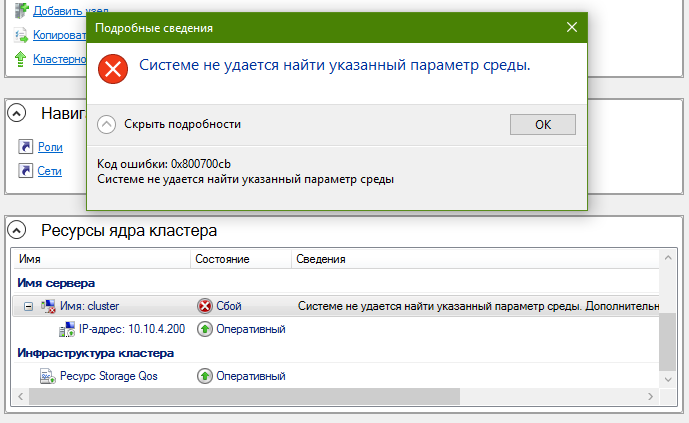Click the horizontal scrollbar left arrow

(21, 396)
